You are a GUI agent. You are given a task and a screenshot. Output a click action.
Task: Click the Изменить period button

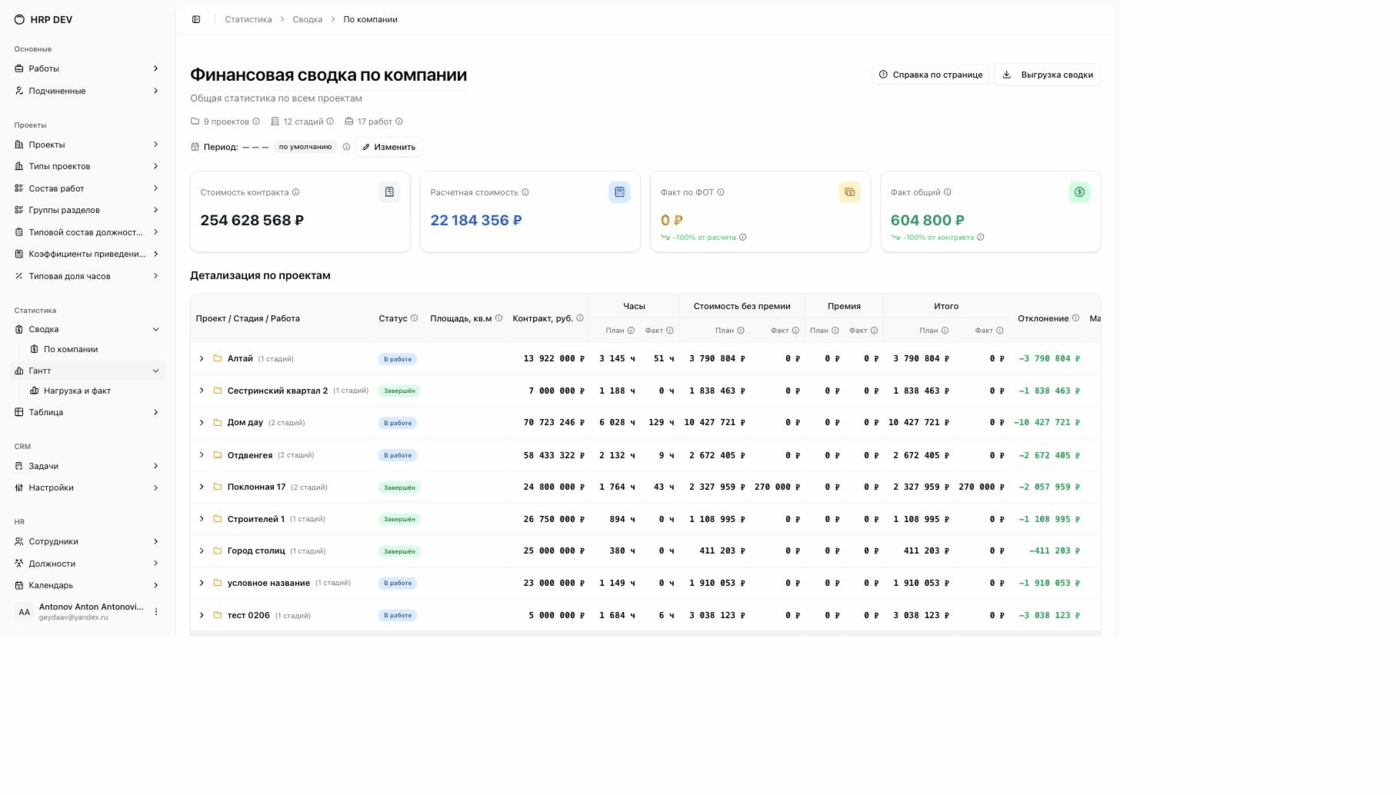pyautogui.click(x=389, y=147)
